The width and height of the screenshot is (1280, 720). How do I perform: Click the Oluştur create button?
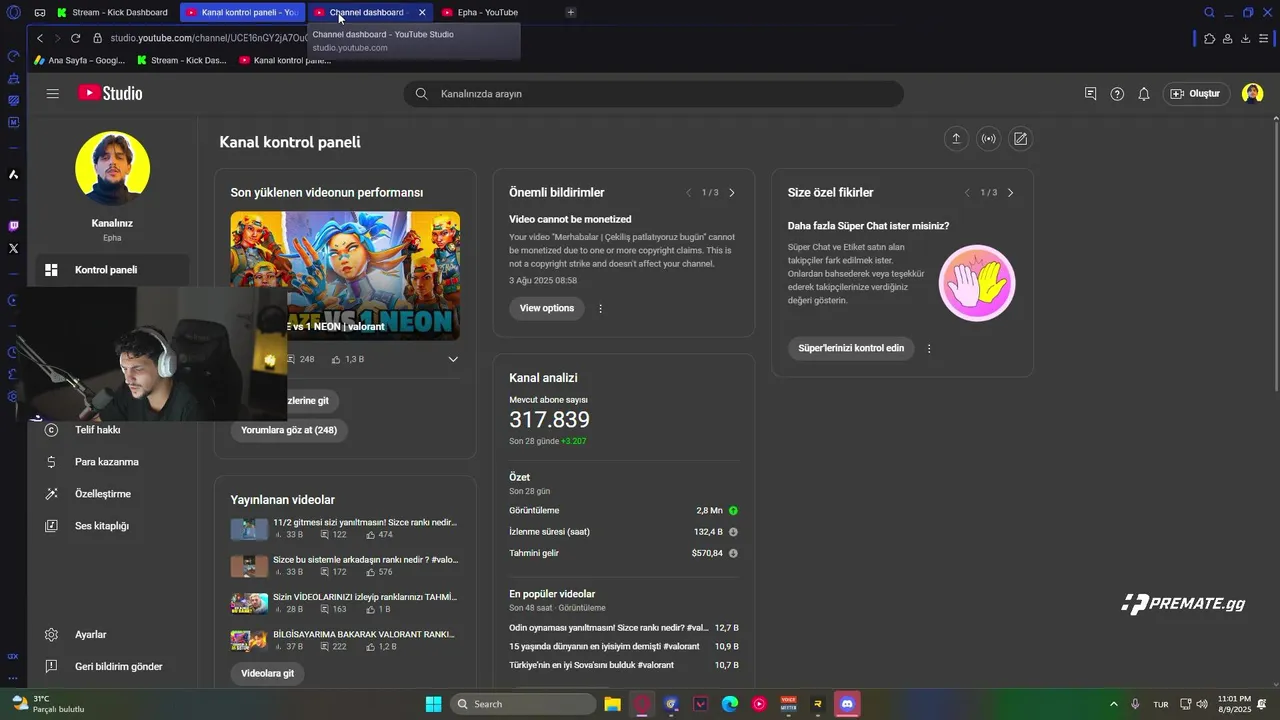(1195, 93)
